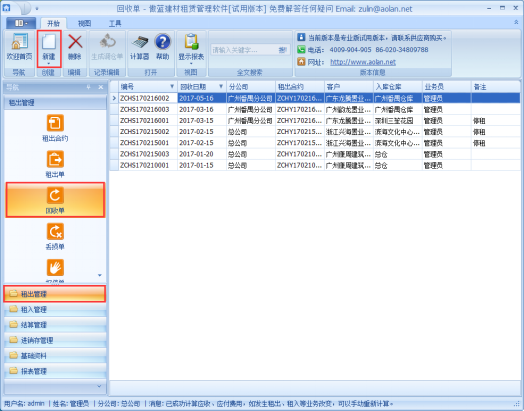The height and width of the screenshot is (411, 524).
Task: Select row ZCHS170216003
Action: pyautogui.click(x=315, y=109)
